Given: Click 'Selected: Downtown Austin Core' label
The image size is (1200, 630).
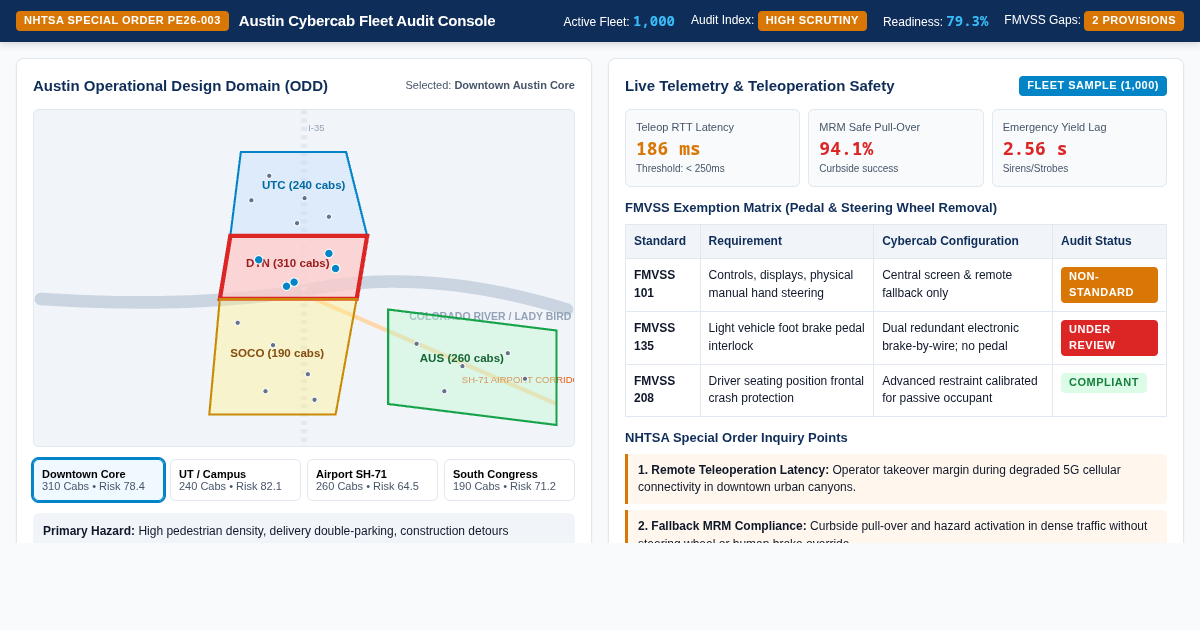Looking at the screenshot, I should 490,85.
